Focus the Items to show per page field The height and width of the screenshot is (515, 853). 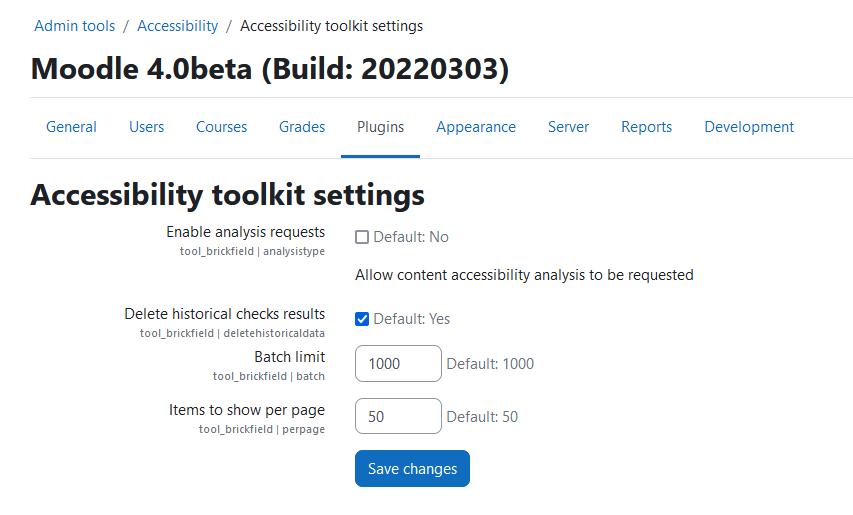pyautogui.click(x=398, y=416)
